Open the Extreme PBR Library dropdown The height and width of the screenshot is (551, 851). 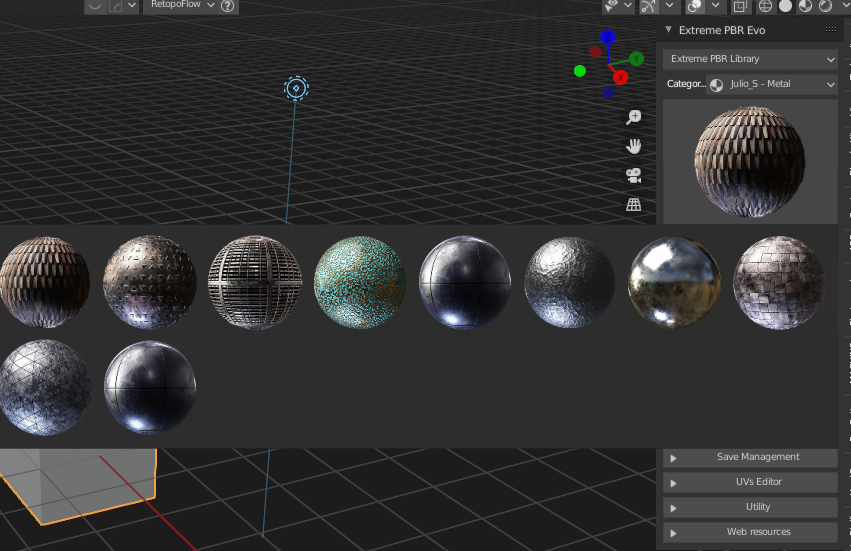click(x=750, y=59)
